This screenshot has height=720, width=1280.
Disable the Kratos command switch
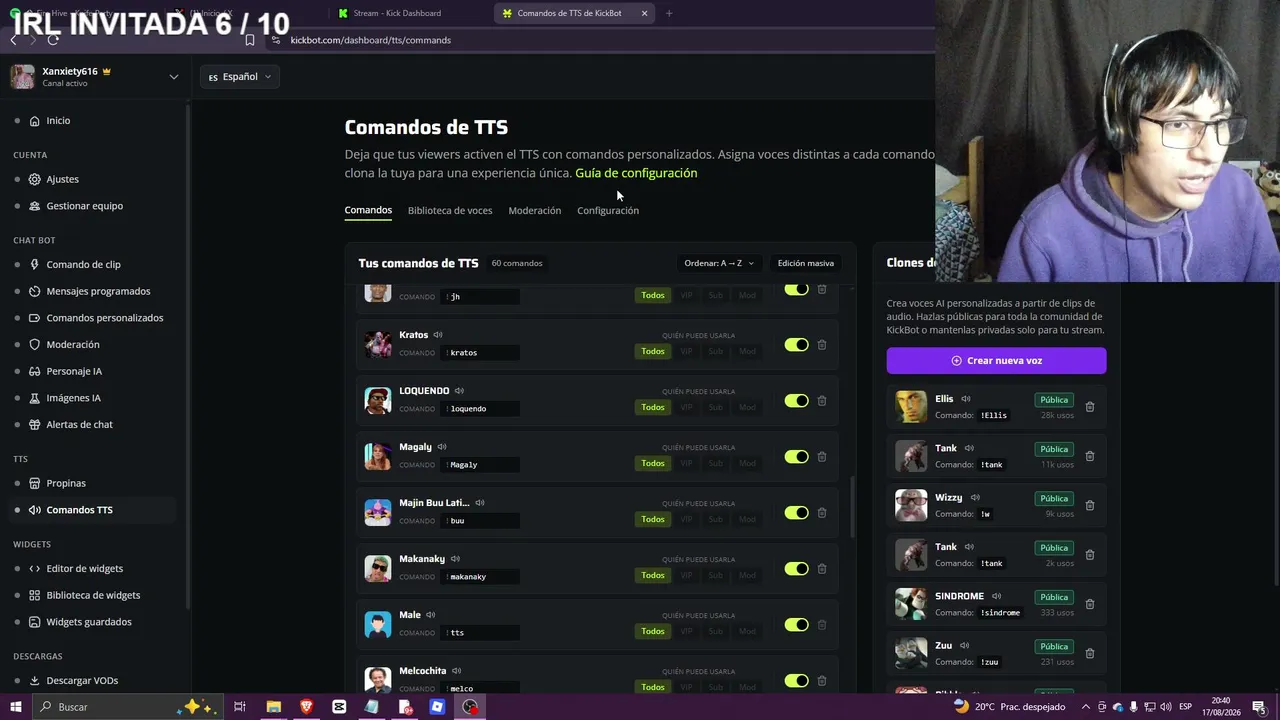click(796, 345)
